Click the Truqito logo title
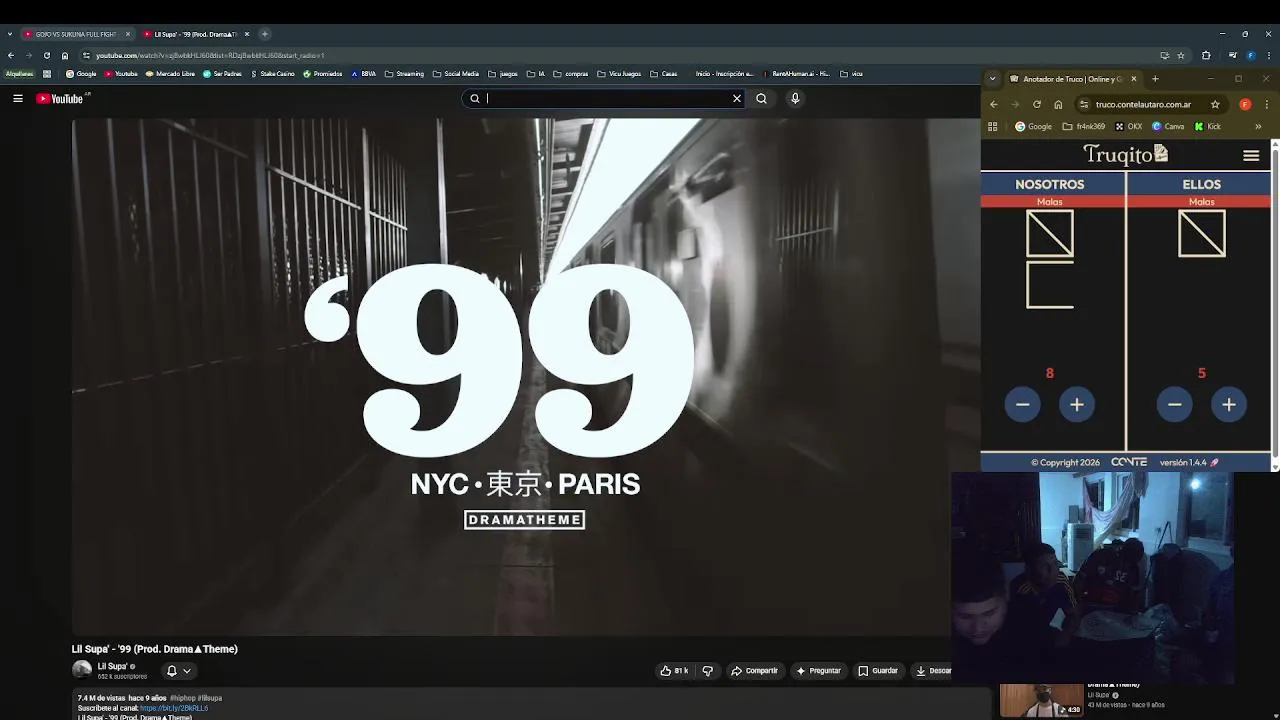 click(1125, 154)
